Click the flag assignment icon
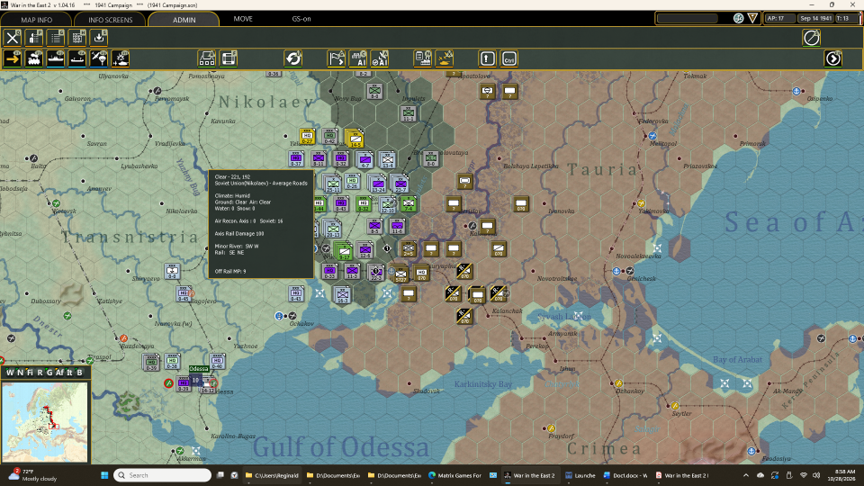 (336, 58)
